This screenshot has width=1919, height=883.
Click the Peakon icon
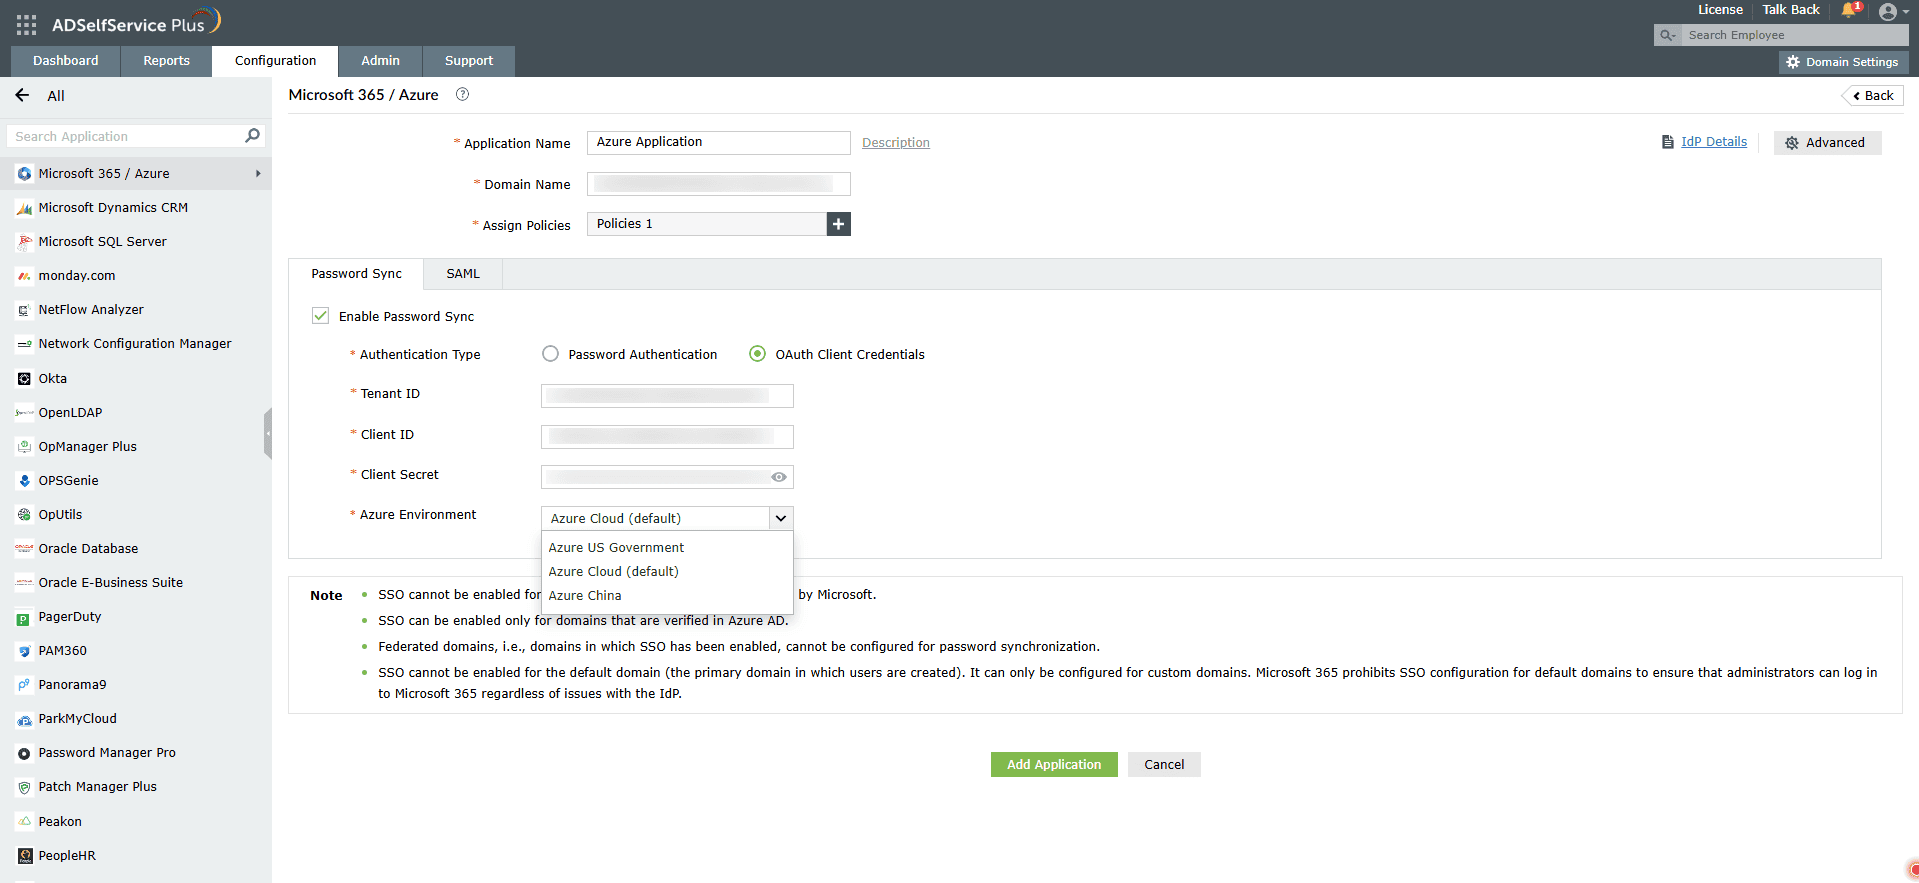pos(25,822)
